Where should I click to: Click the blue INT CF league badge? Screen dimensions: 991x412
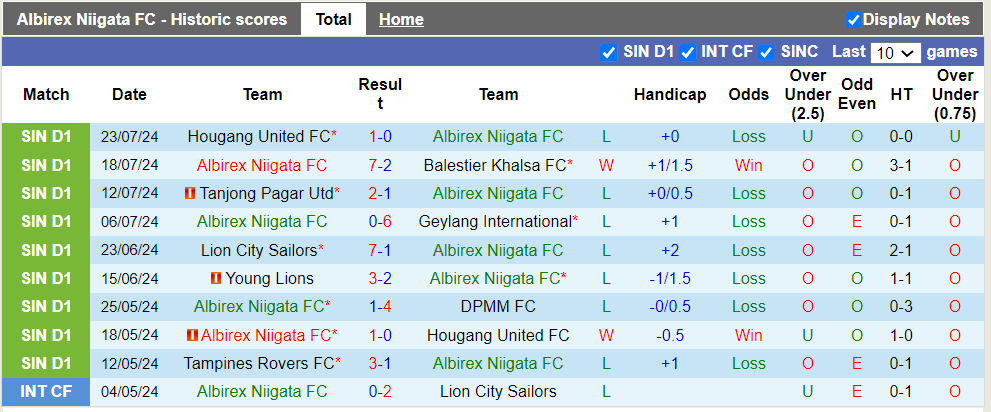[x=46, y=392]
